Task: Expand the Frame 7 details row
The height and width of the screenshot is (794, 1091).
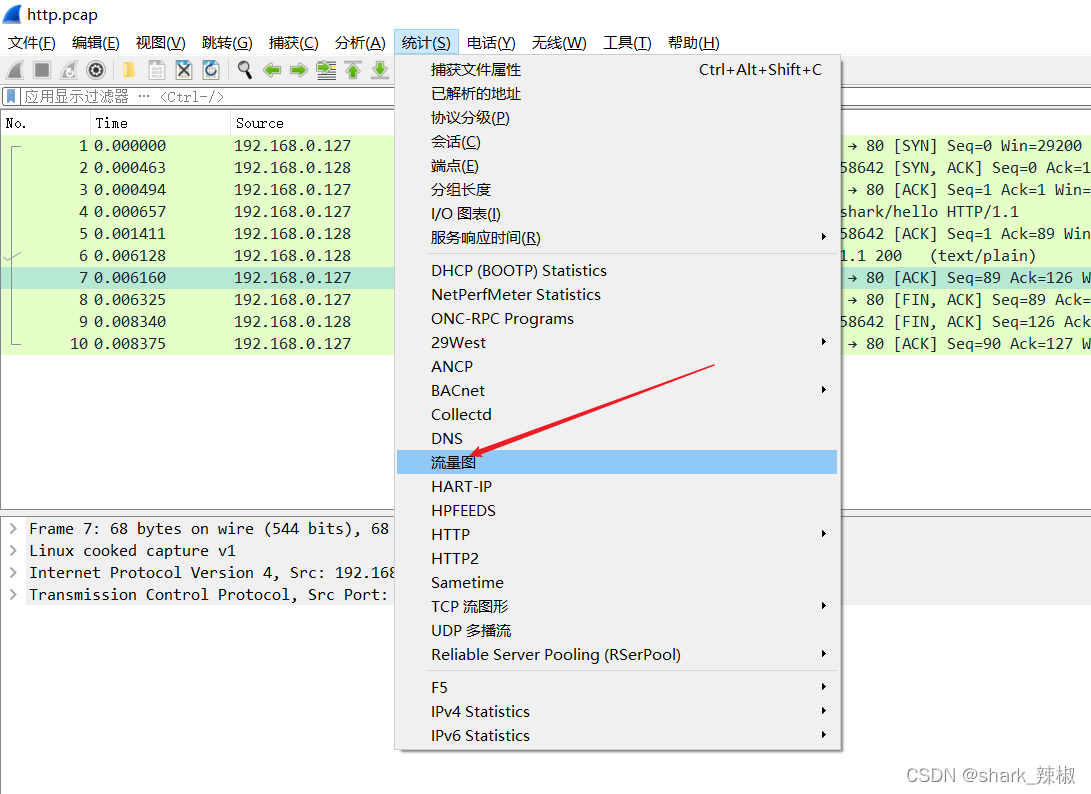Action: click(13, 529)
